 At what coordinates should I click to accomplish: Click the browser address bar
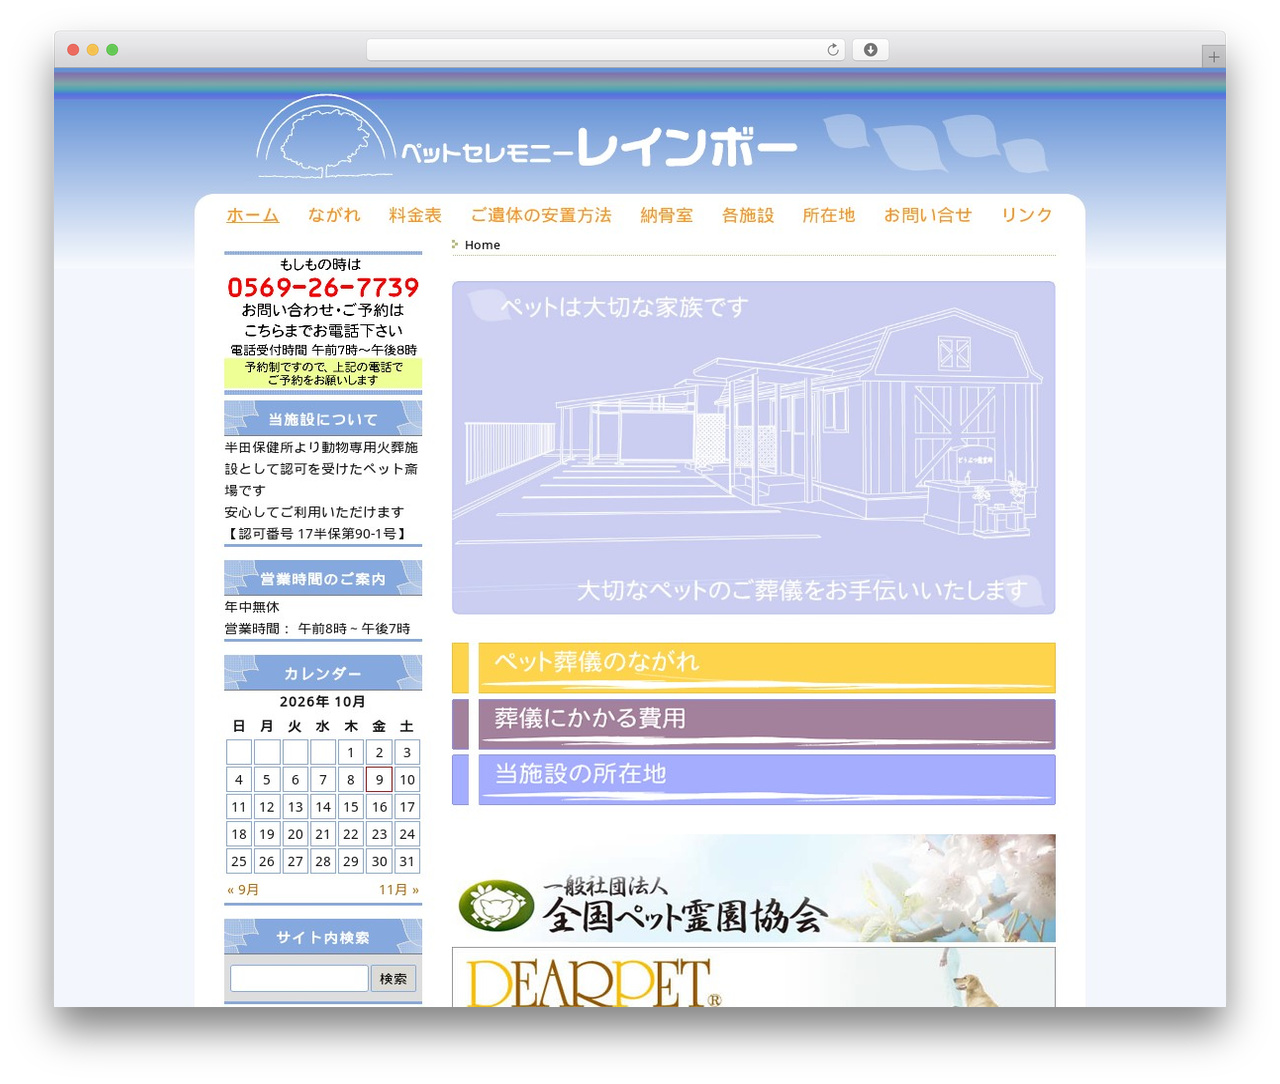[x=606, y=50]
